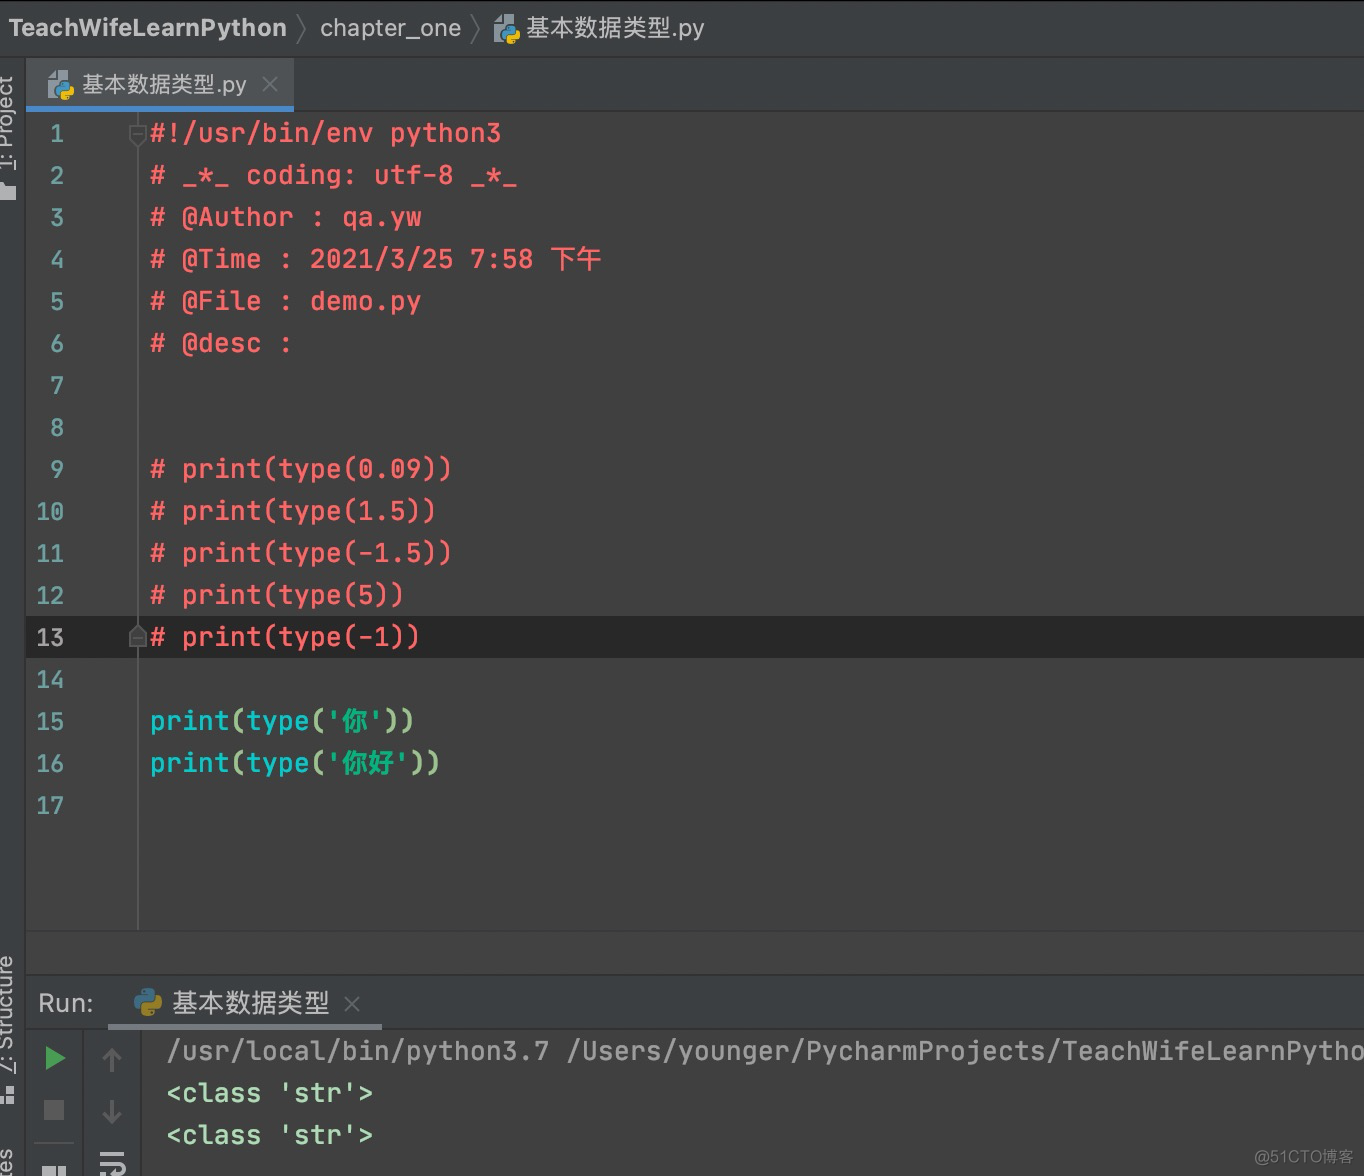
Task: Click the up arrow in Run panel
Action: tap(112, 1059)
